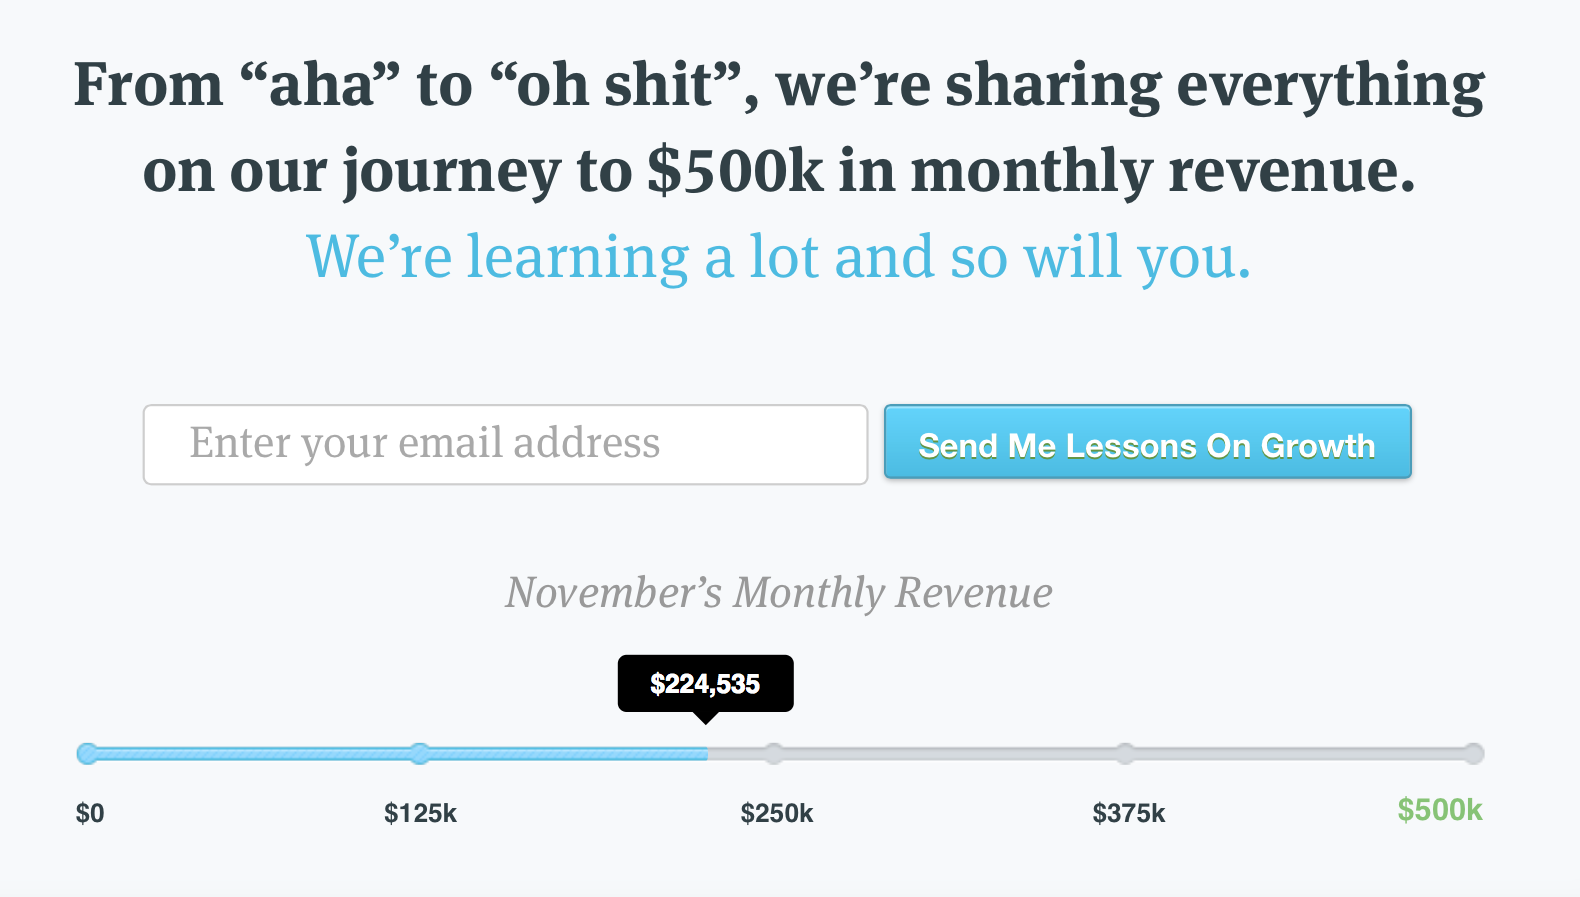Click the current end of the blue progress fill

tap(705, 754)
